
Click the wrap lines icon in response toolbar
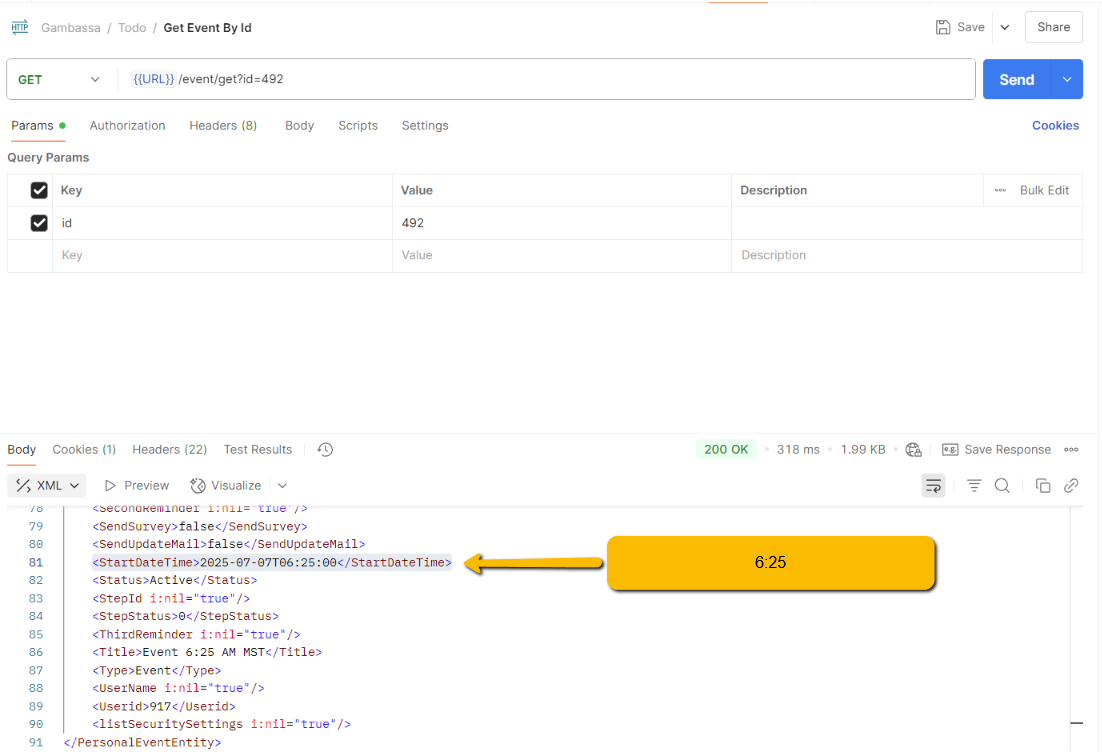point(933,486)
